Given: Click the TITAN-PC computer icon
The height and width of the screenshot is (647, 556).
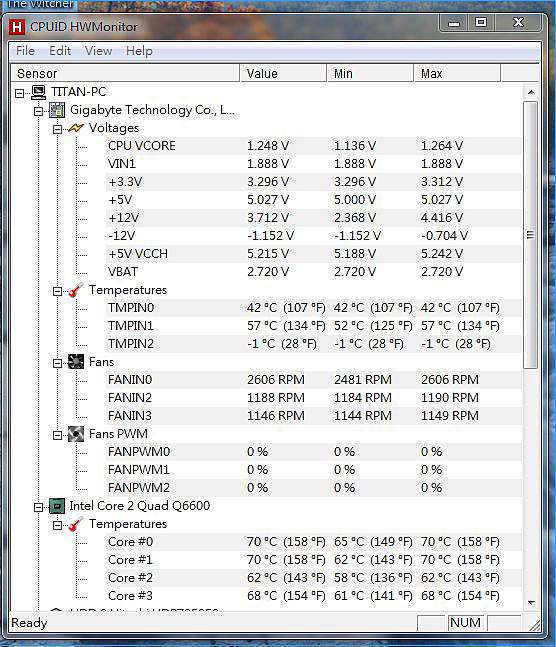Looking at the screenshot, I should [38, 92].
